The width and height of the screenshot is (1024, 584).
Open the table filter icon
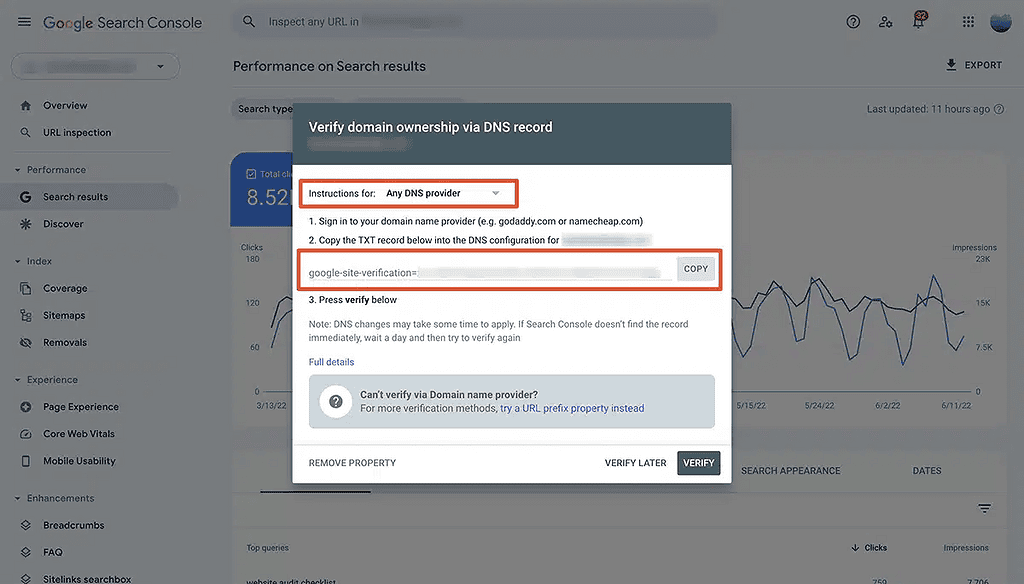[984, 508]
